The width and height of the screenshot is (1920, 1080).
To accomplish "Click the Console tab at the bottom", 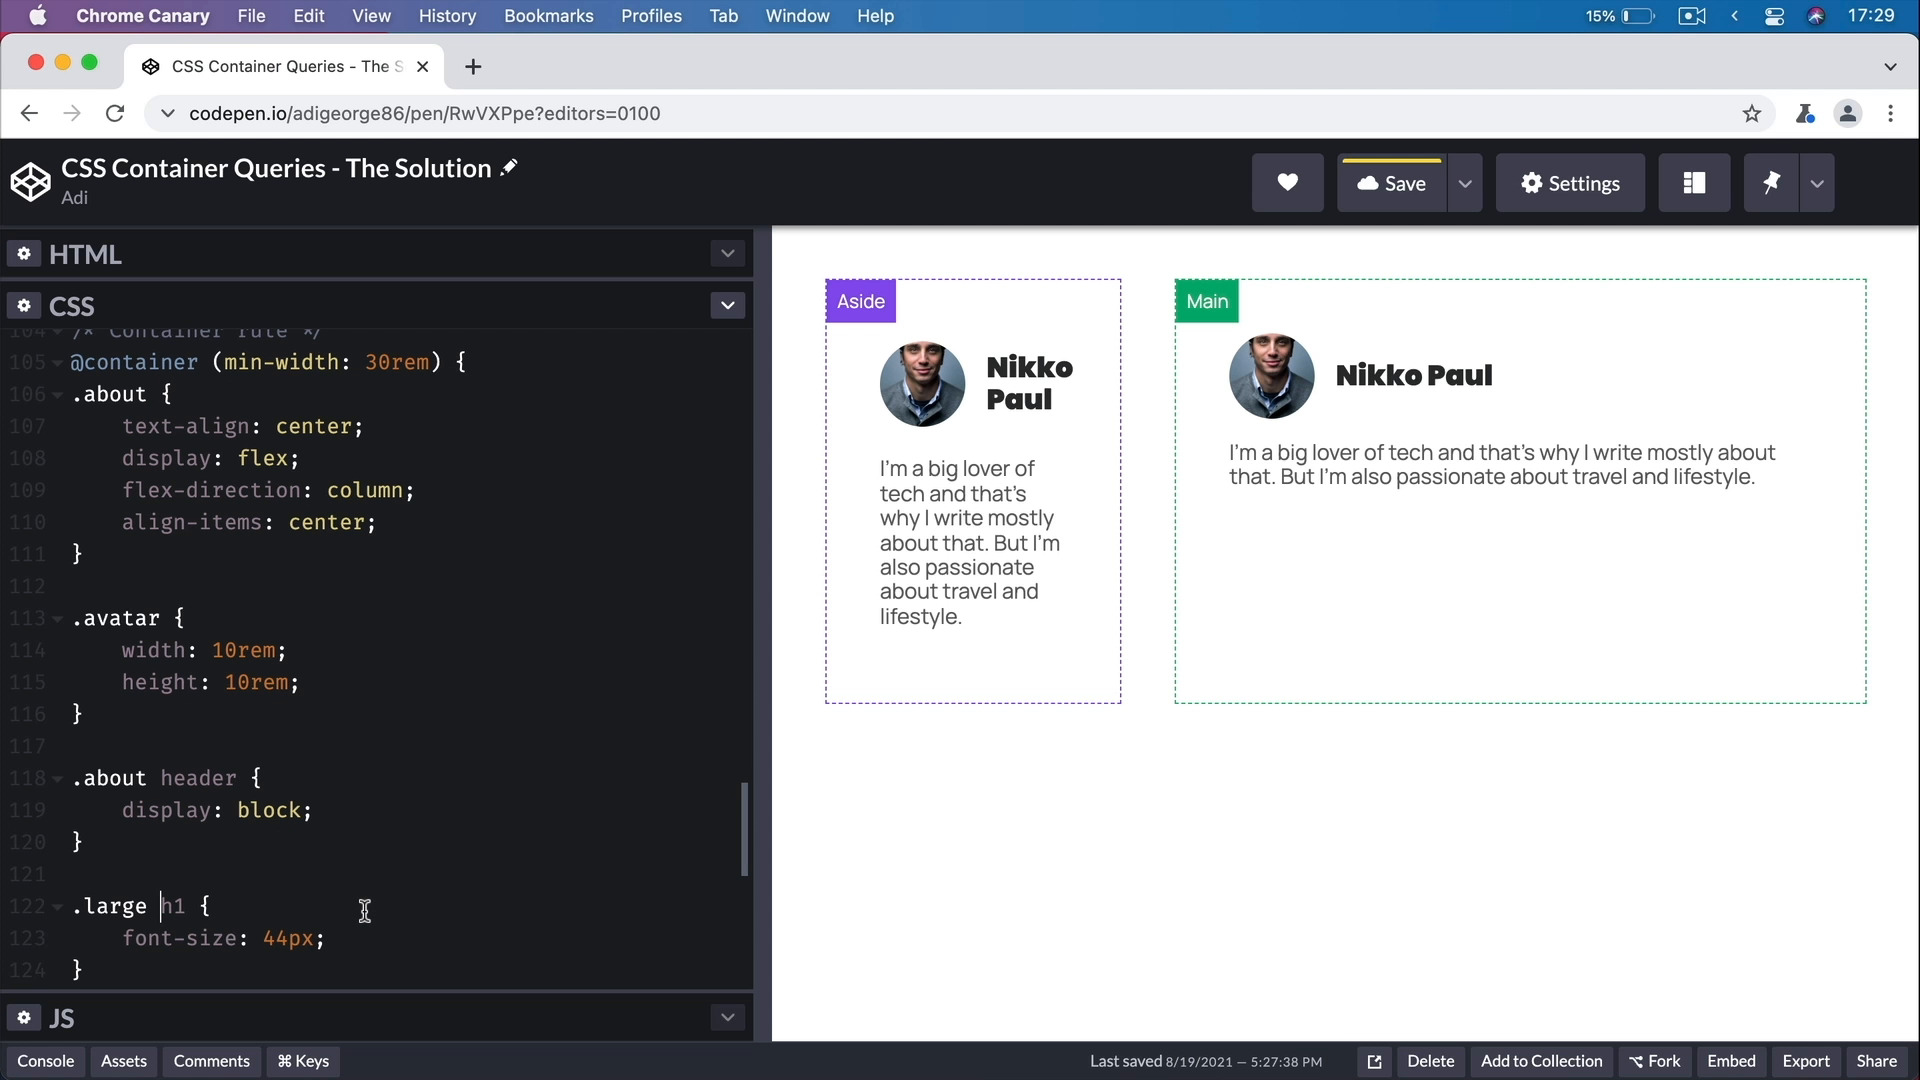I will 45,1060.
